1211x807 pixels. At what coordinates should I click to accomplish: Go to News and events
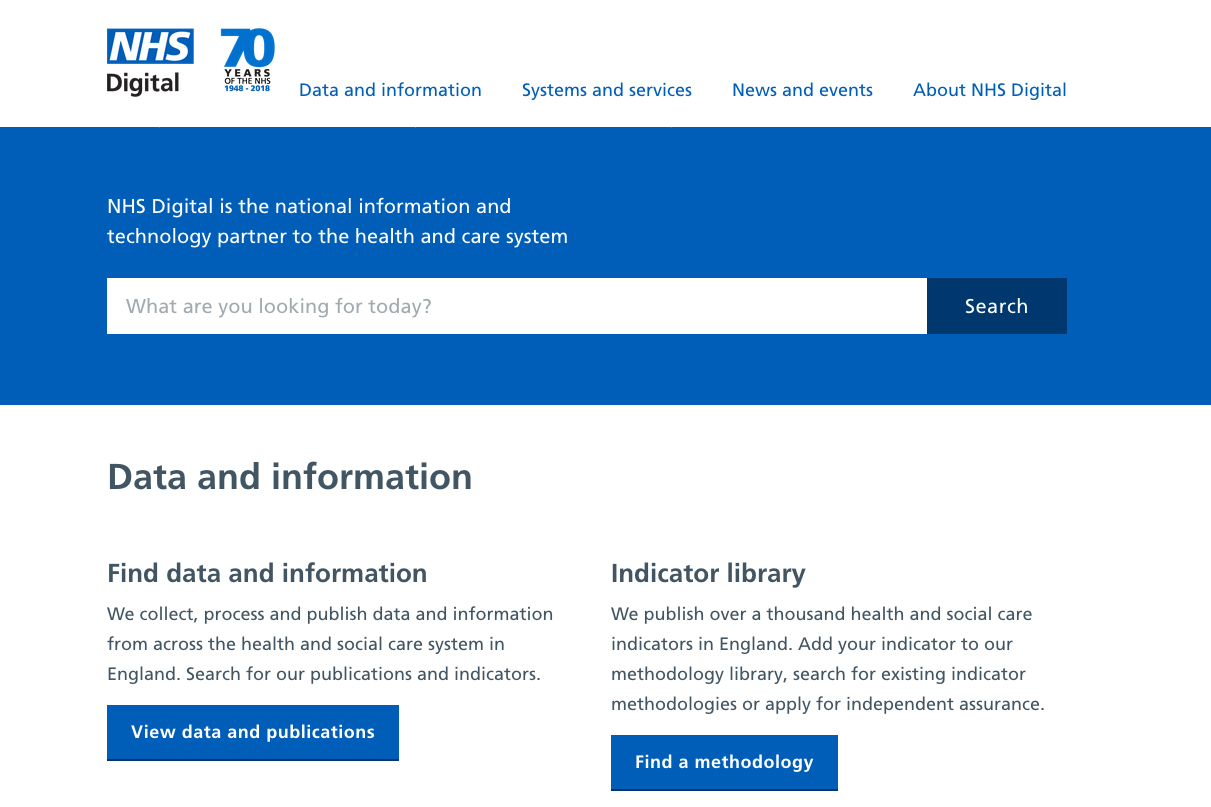tap(802, 90)
